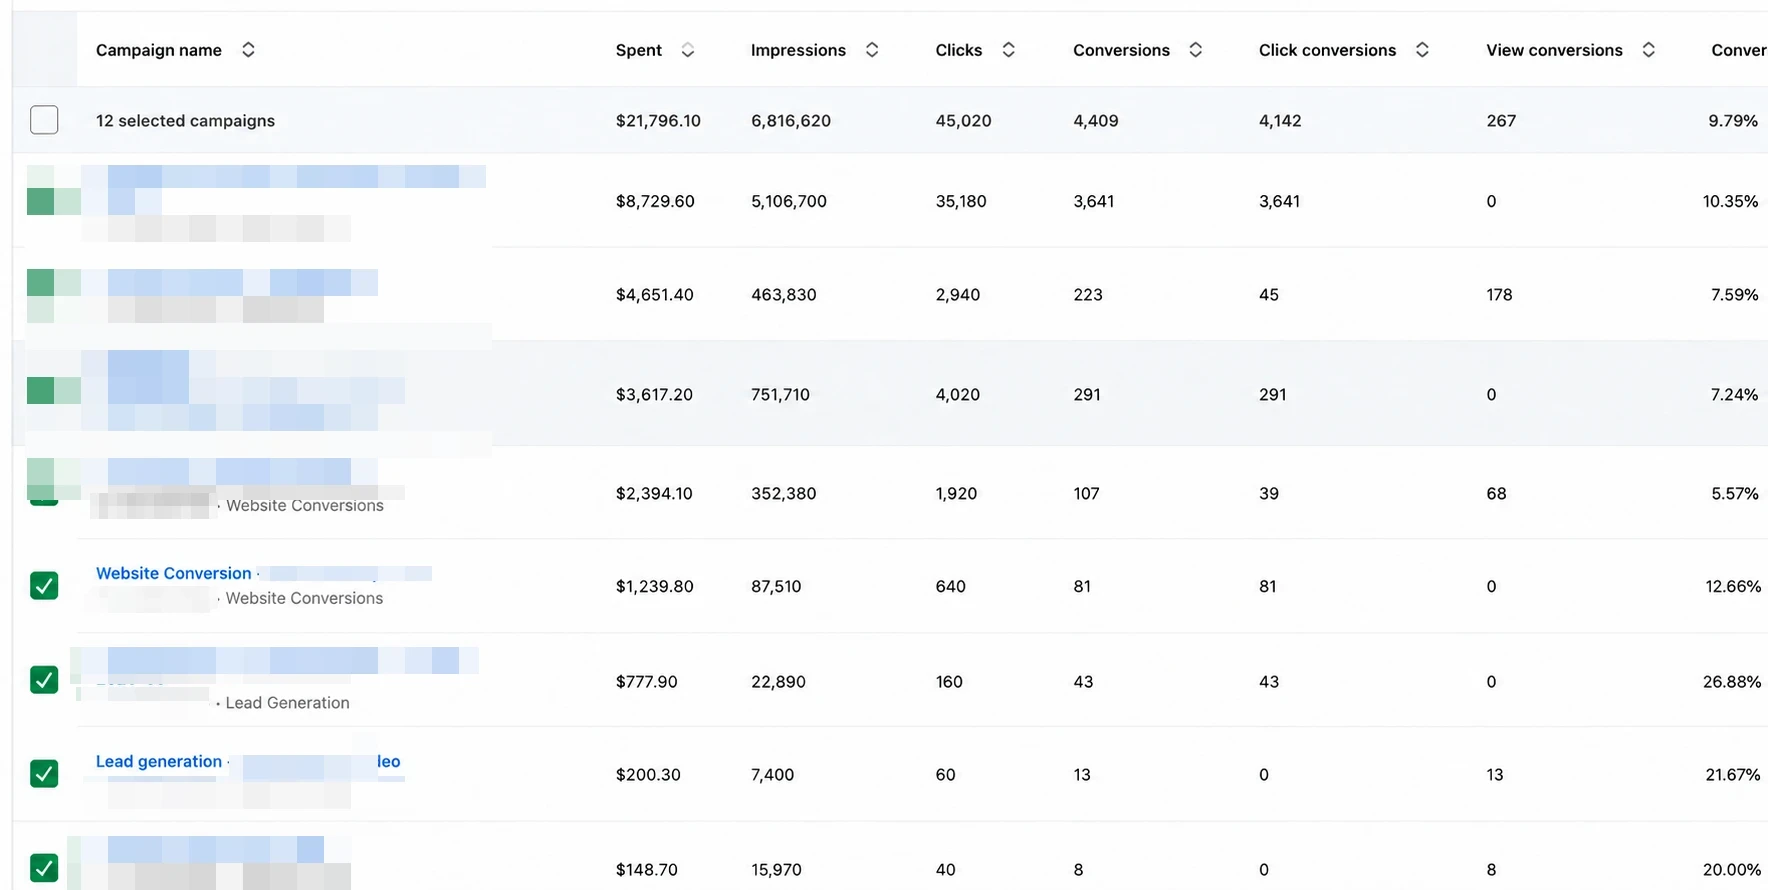Screen dimensions: 1768x890
Task: Select total conversions value 4,409
Action: [1096, 120]
